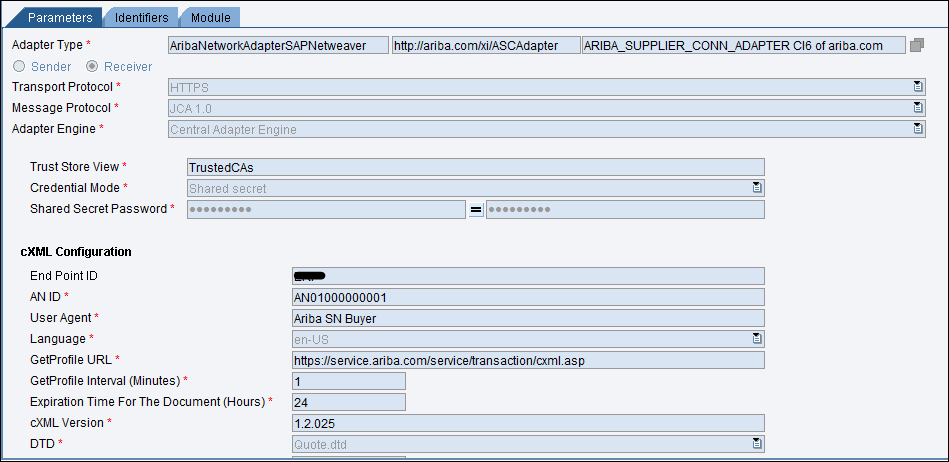Viewport: 949px width, 462px height.
Task: Open the Adapter Engine dropdown
Action: coord(918,128)
